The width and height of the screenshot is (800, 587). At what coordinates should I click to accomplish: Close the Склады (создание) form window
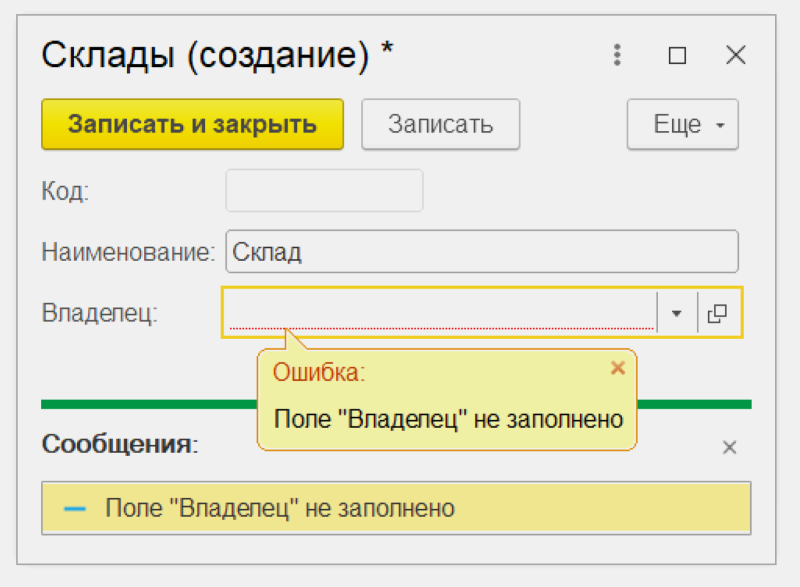[735, 55]
